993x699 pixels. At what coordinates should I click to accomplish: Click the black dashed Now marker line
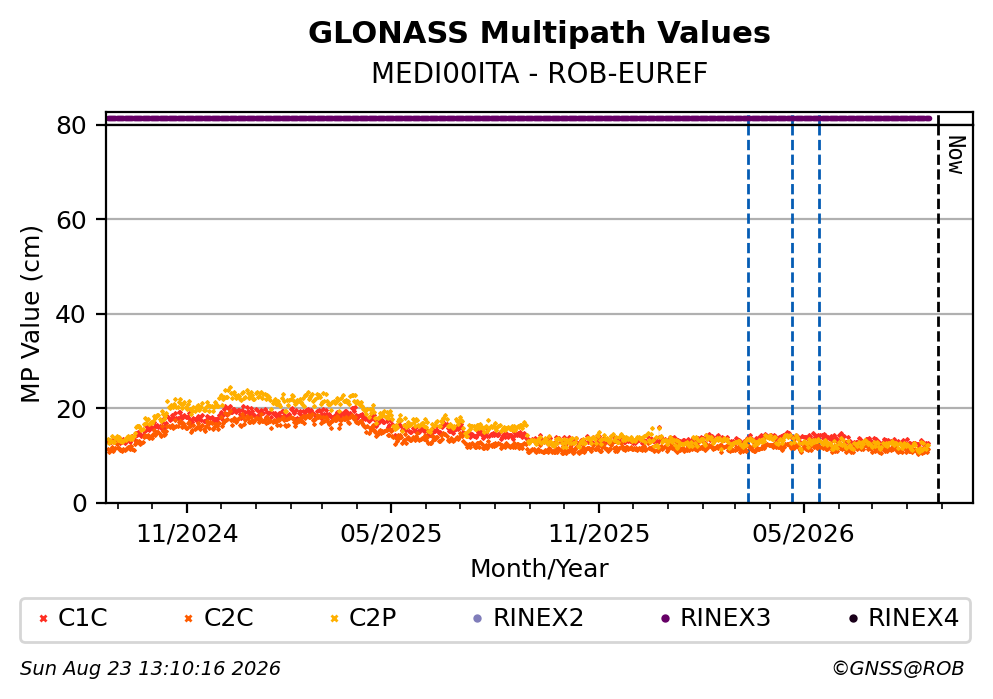(x=938, y=310)
